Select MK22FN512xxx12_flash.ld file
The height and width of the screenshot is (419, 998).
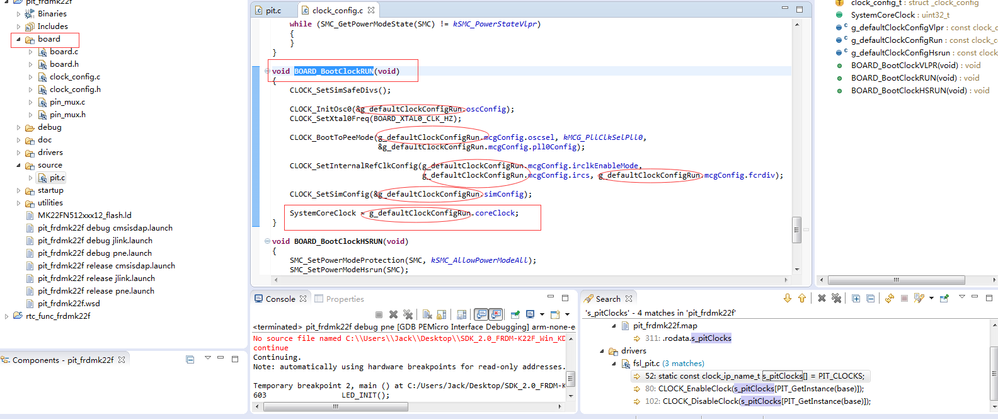click(x=78, y=215)
